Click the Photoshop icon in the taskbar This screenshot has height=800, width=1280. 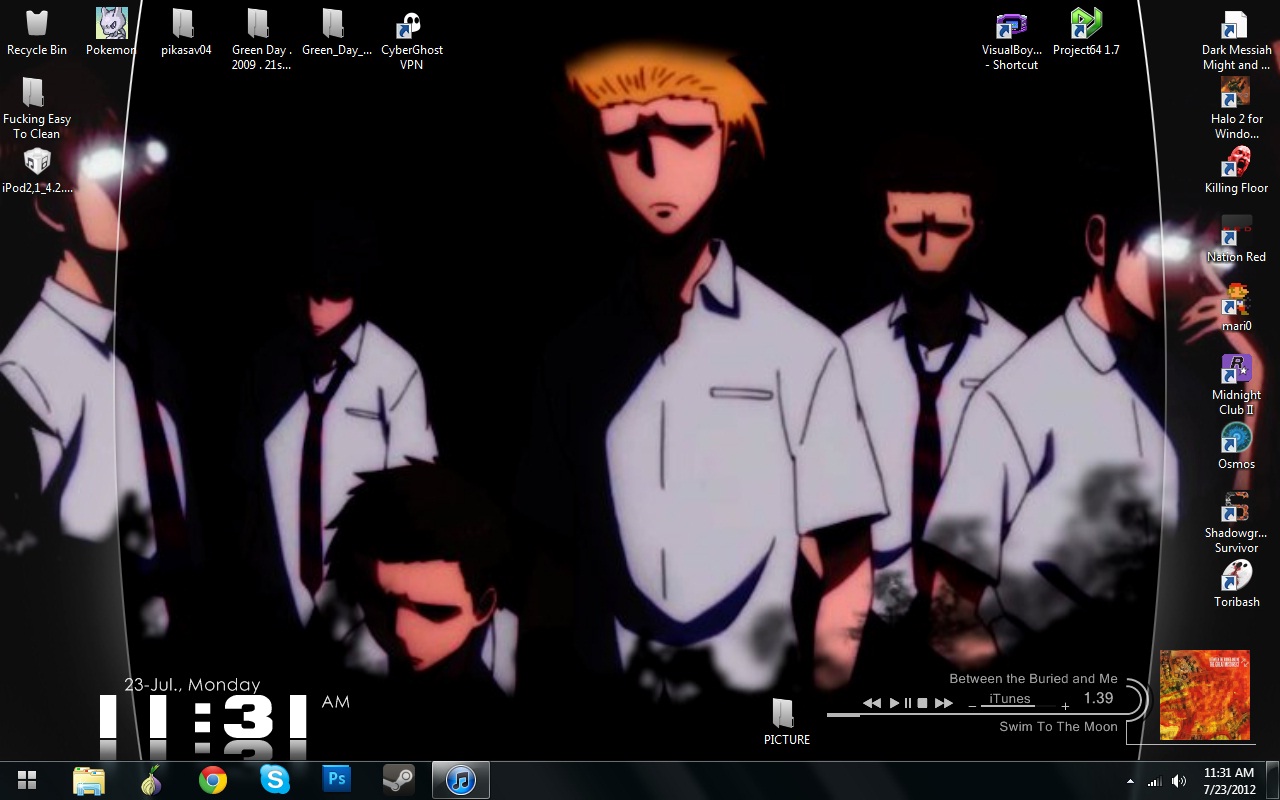(336, 779)
